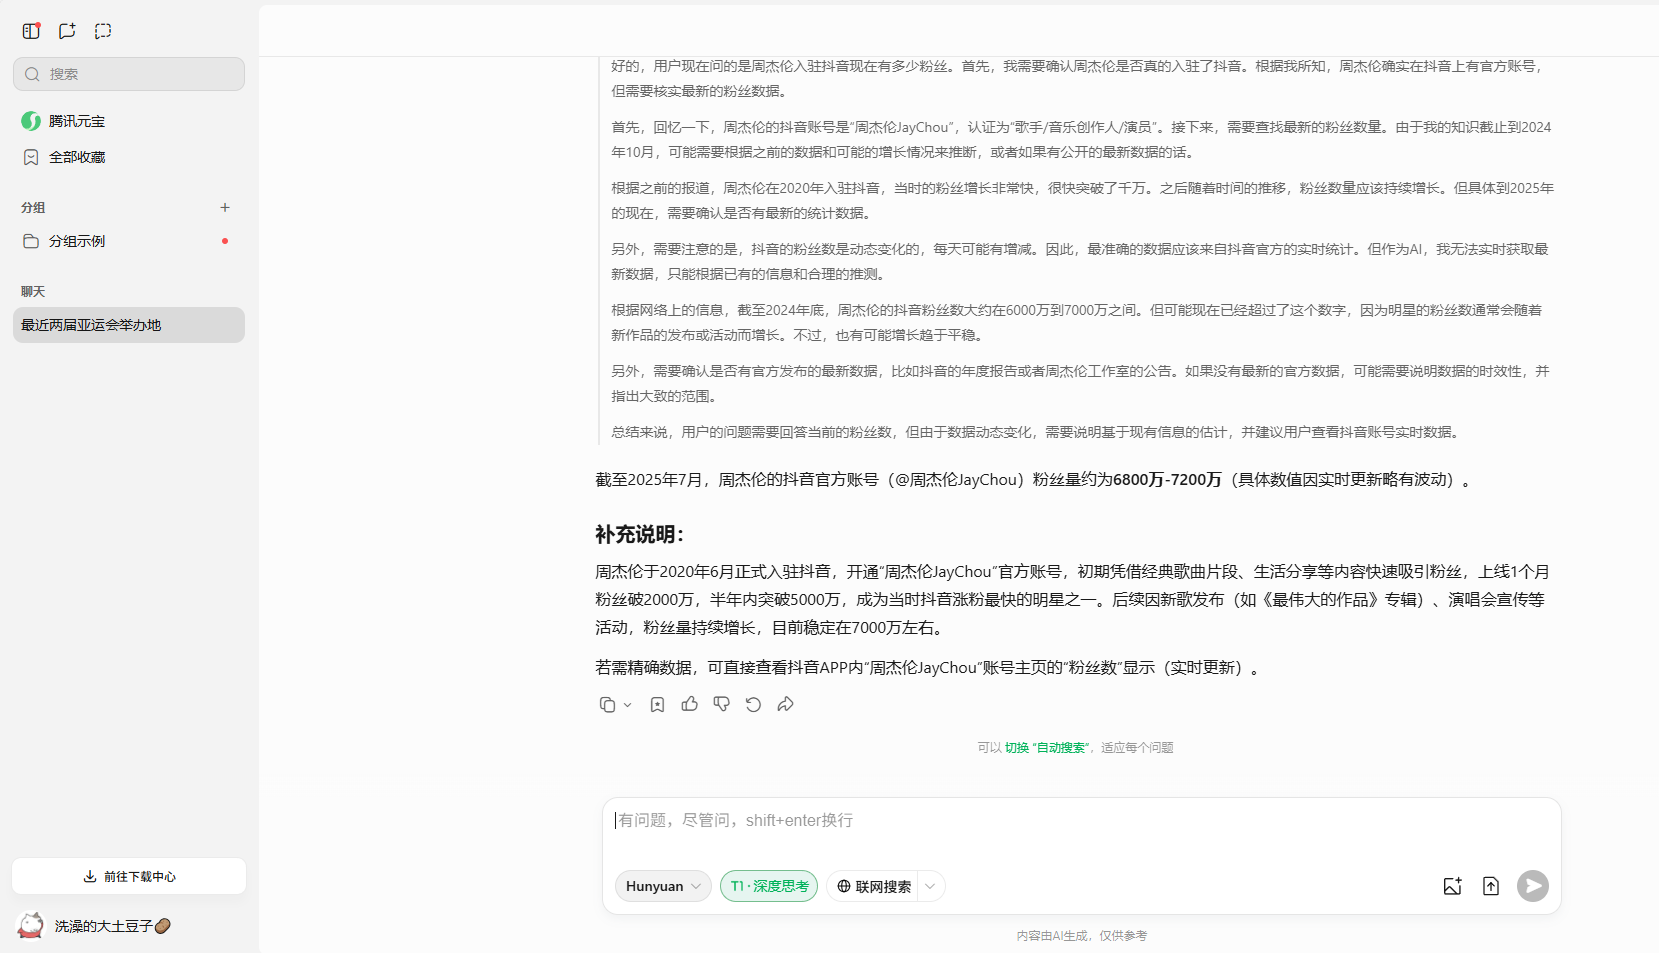Click the 分组 section label
The image size is (1659, 953).
[33, 208]
